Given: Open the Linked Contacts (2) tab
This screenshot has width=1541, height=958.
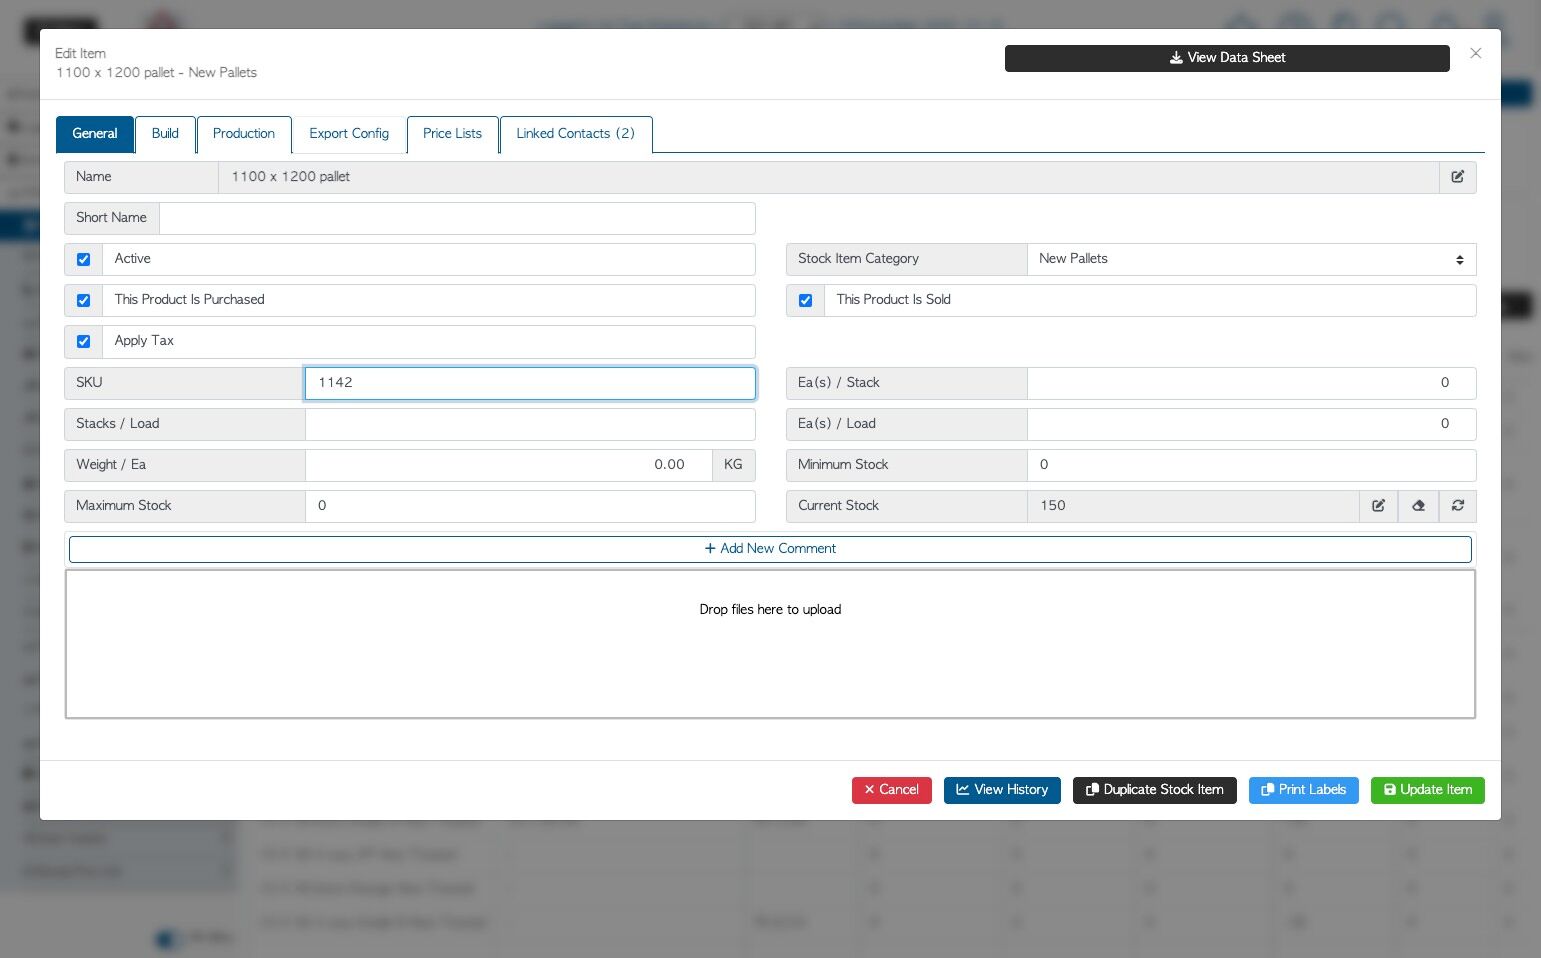Looking at the screenshot, I should pos(576,134).
